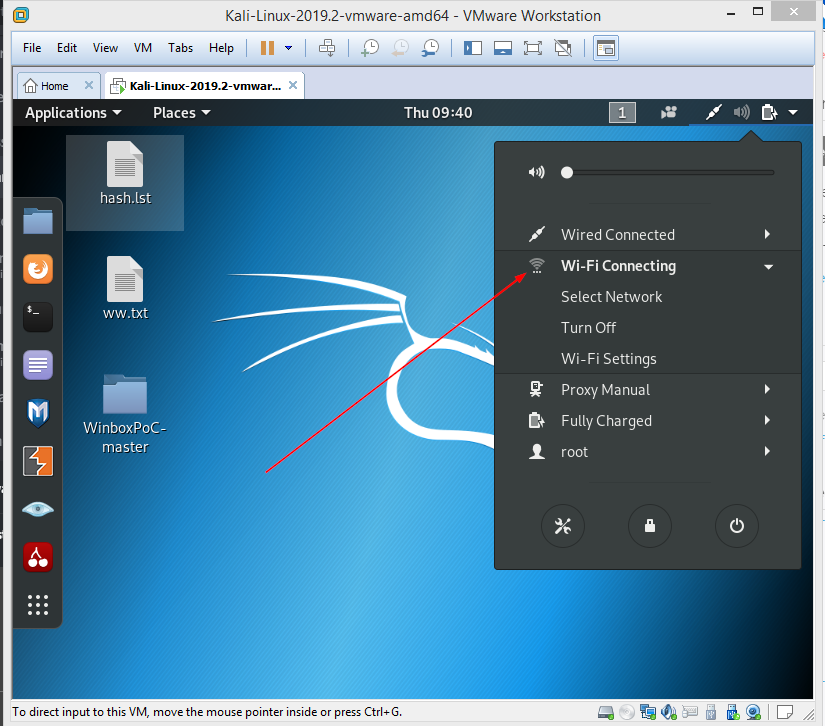This screenshot has width=825, height=726.
Task: Open the Edit menu
Action: (x=67, y=48)
